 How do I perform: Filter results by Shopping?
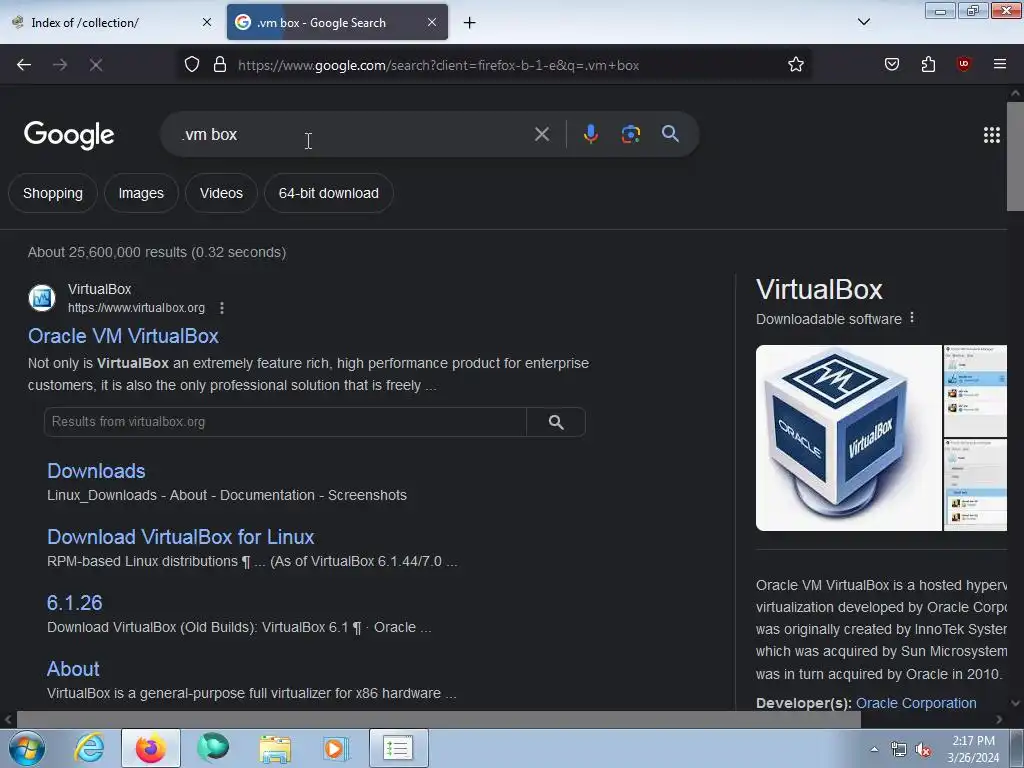click(x=53, y=193)
